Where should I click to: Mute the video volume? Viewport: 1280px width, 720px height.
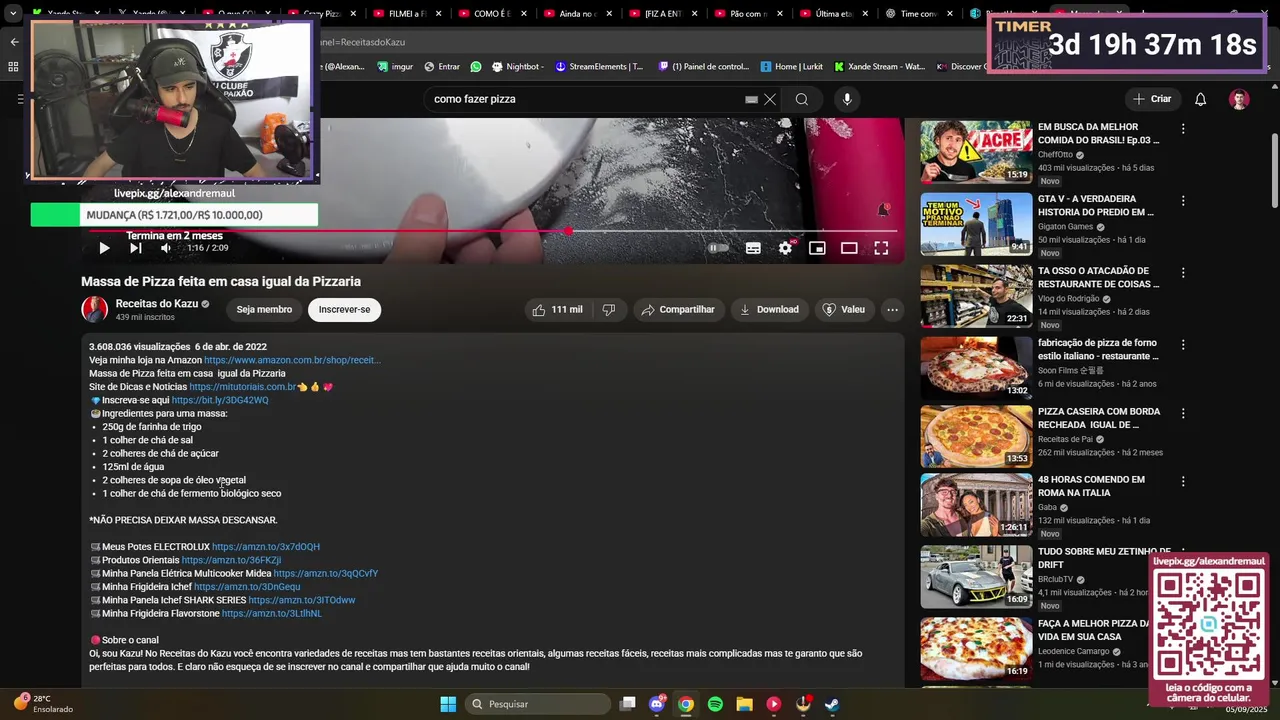coord(166,248)
